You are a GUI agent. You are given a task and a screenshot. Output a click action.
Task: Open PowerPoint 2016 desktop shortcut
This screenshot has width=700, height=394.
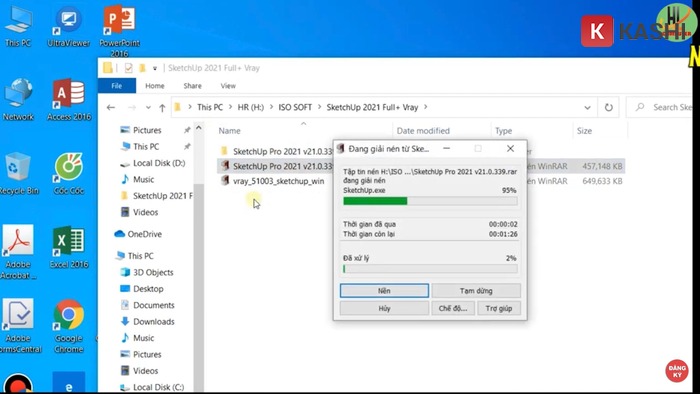pos(119,31)
